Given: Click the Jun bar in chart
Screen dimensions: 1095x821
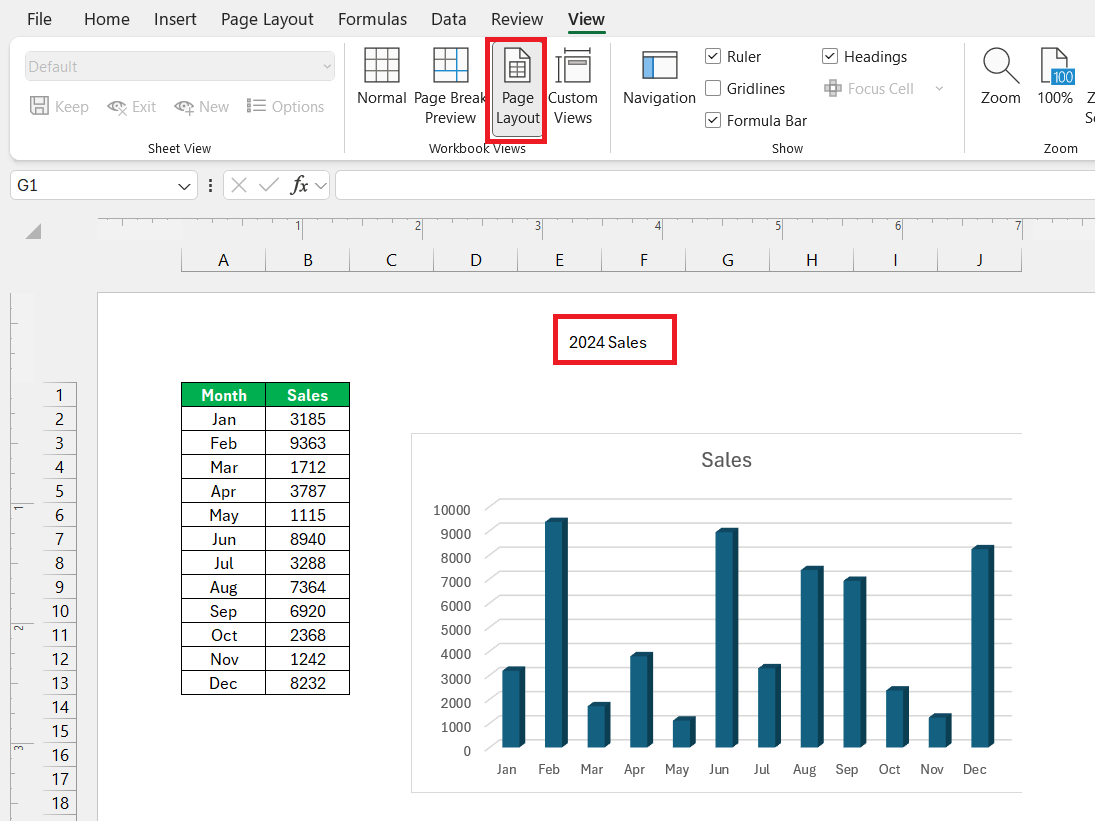Looking at the screenshot, I should click(726, 638).
